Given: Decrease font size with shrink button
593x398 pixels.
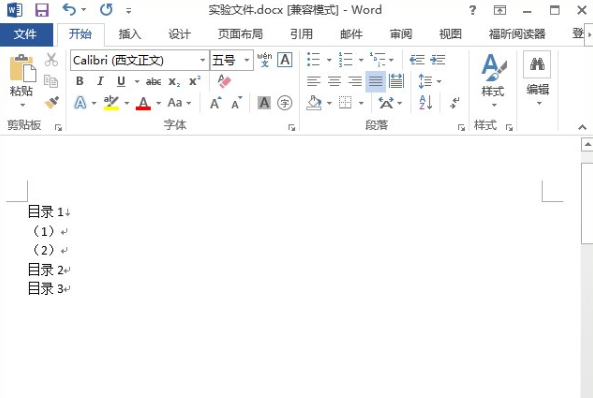Looking at the screenshot, I should [x=237, y=103].
